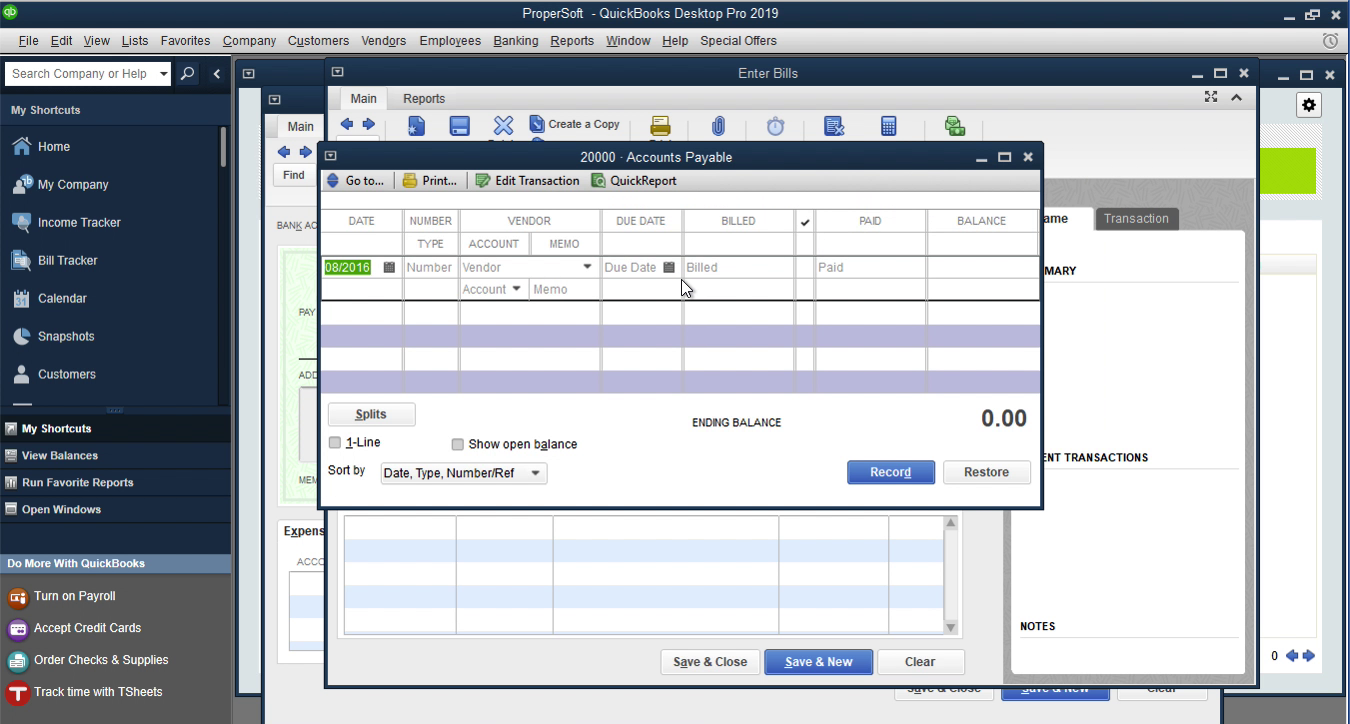The width and height of the screenshot is (1350, 724).
Task: Click Edit Transaction in register toolbar
Action: tap(527, 181)
